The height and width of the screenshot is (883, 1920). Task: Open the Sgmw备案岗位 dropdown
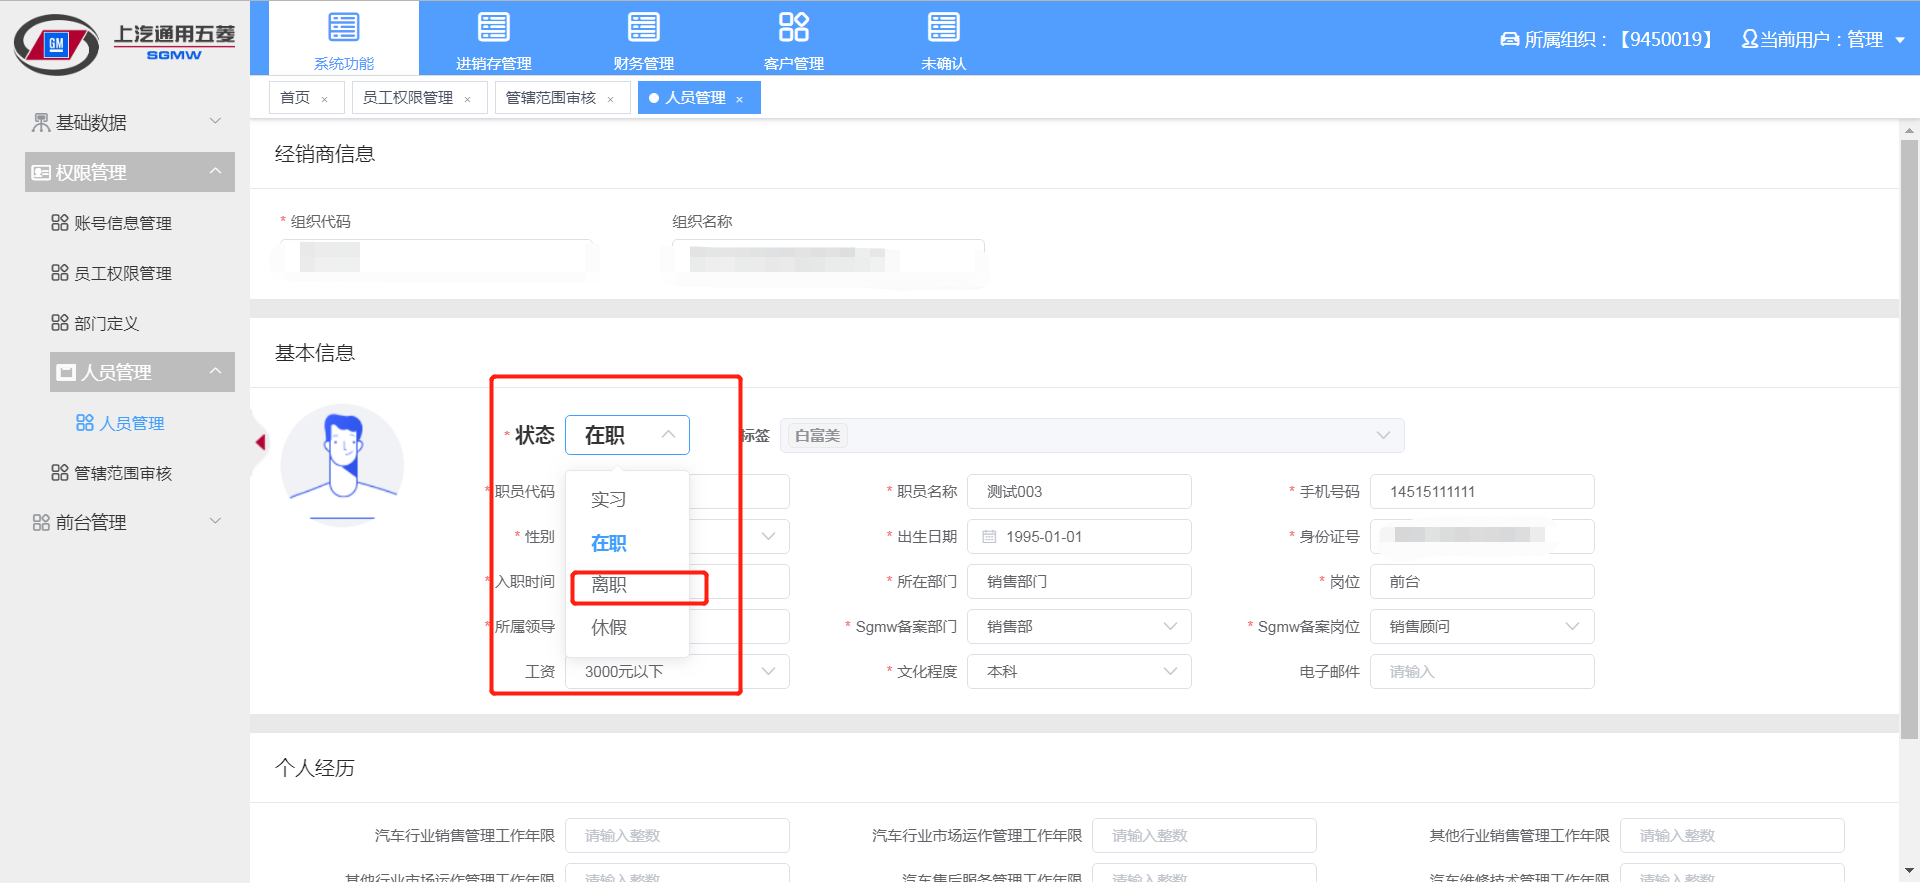1482,626
